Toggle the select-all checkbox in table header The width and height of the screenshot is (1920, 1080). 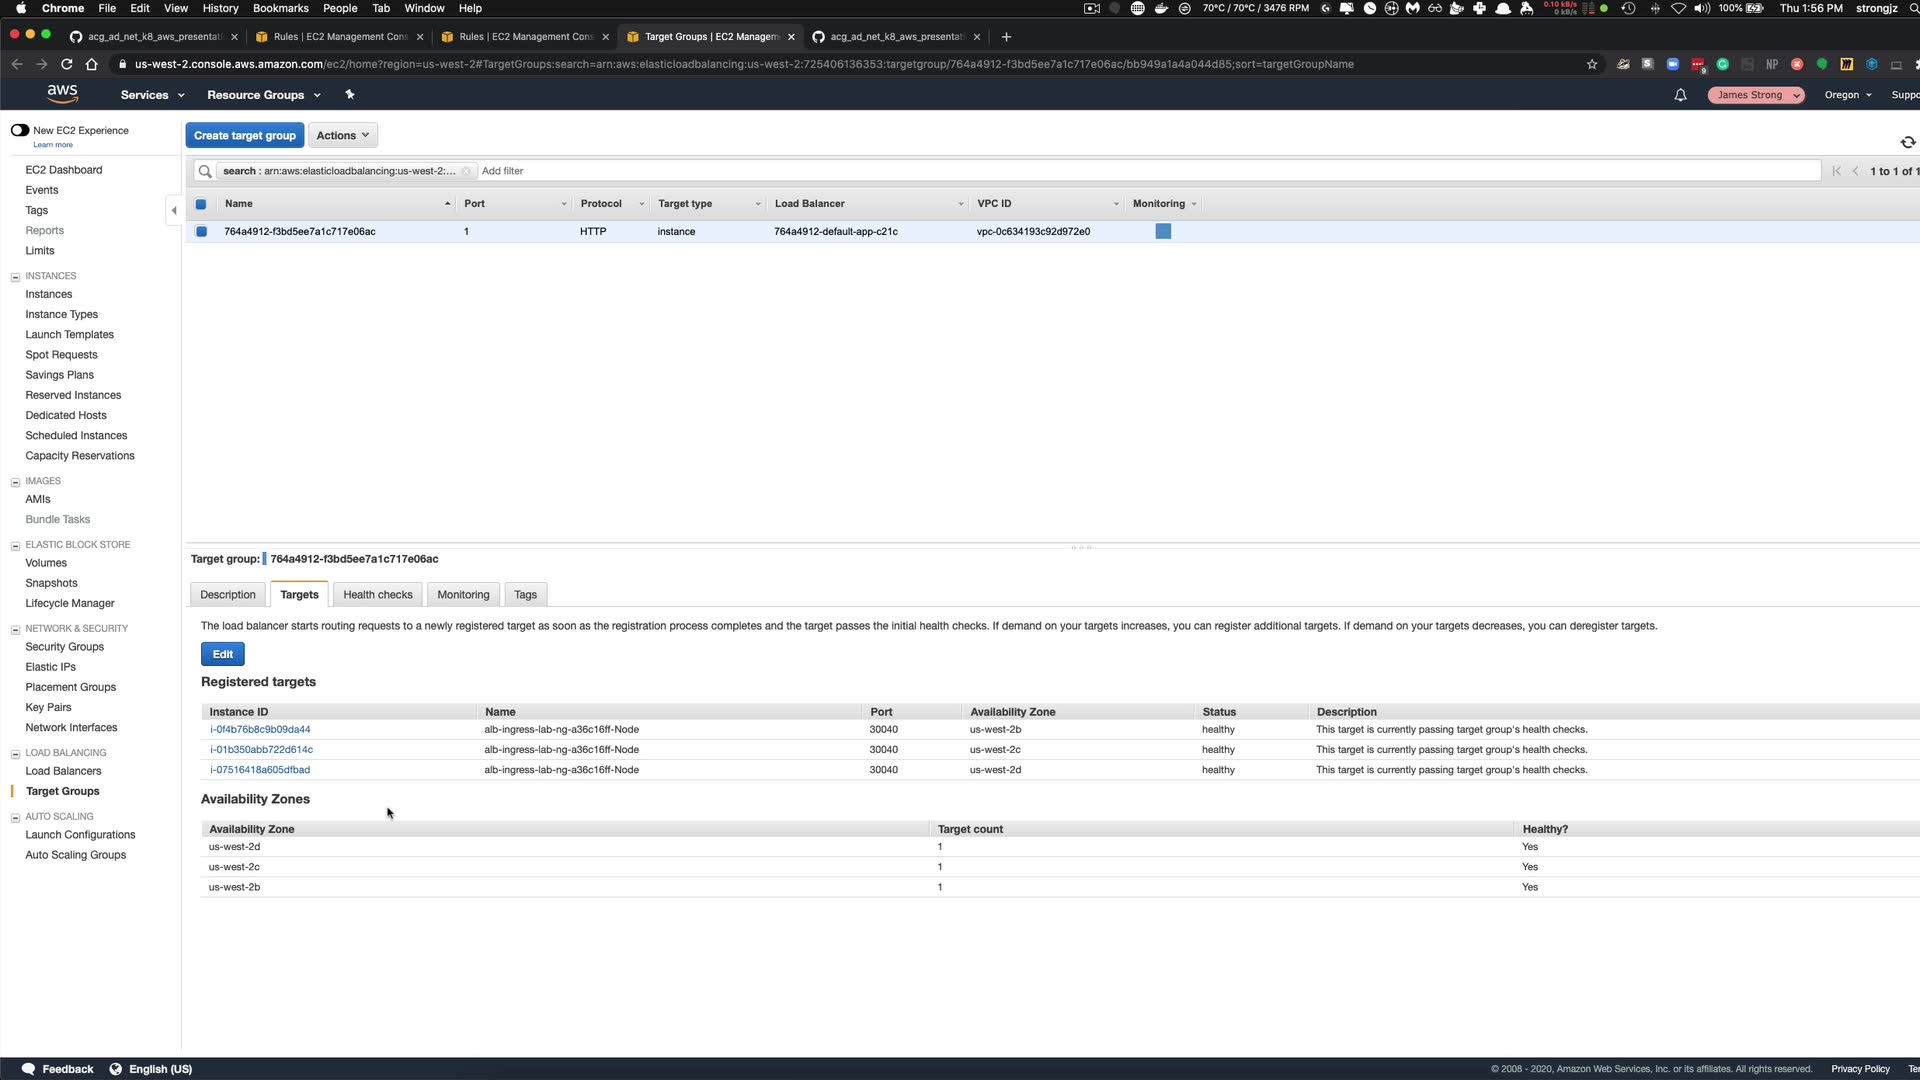click(x=201, y=204)
